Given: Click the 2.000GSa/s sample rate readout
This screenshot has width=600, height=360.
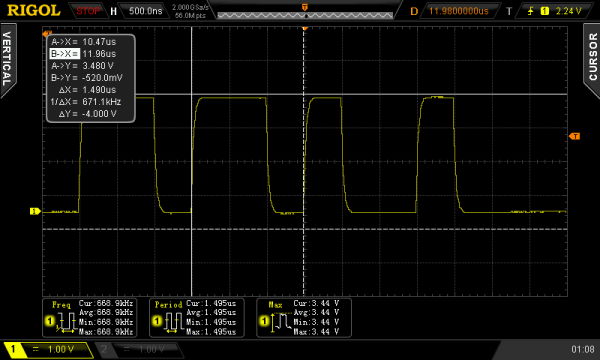Looking at the screenshot, I should pos(190,7).
